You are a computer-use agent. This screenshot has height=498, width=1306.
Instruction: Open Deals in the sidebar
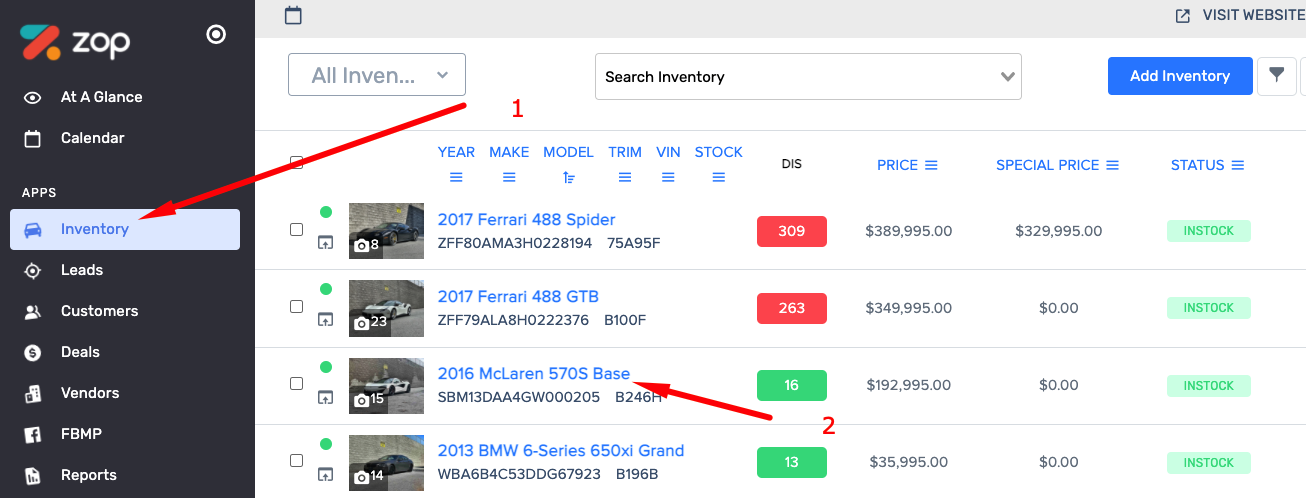80,352
